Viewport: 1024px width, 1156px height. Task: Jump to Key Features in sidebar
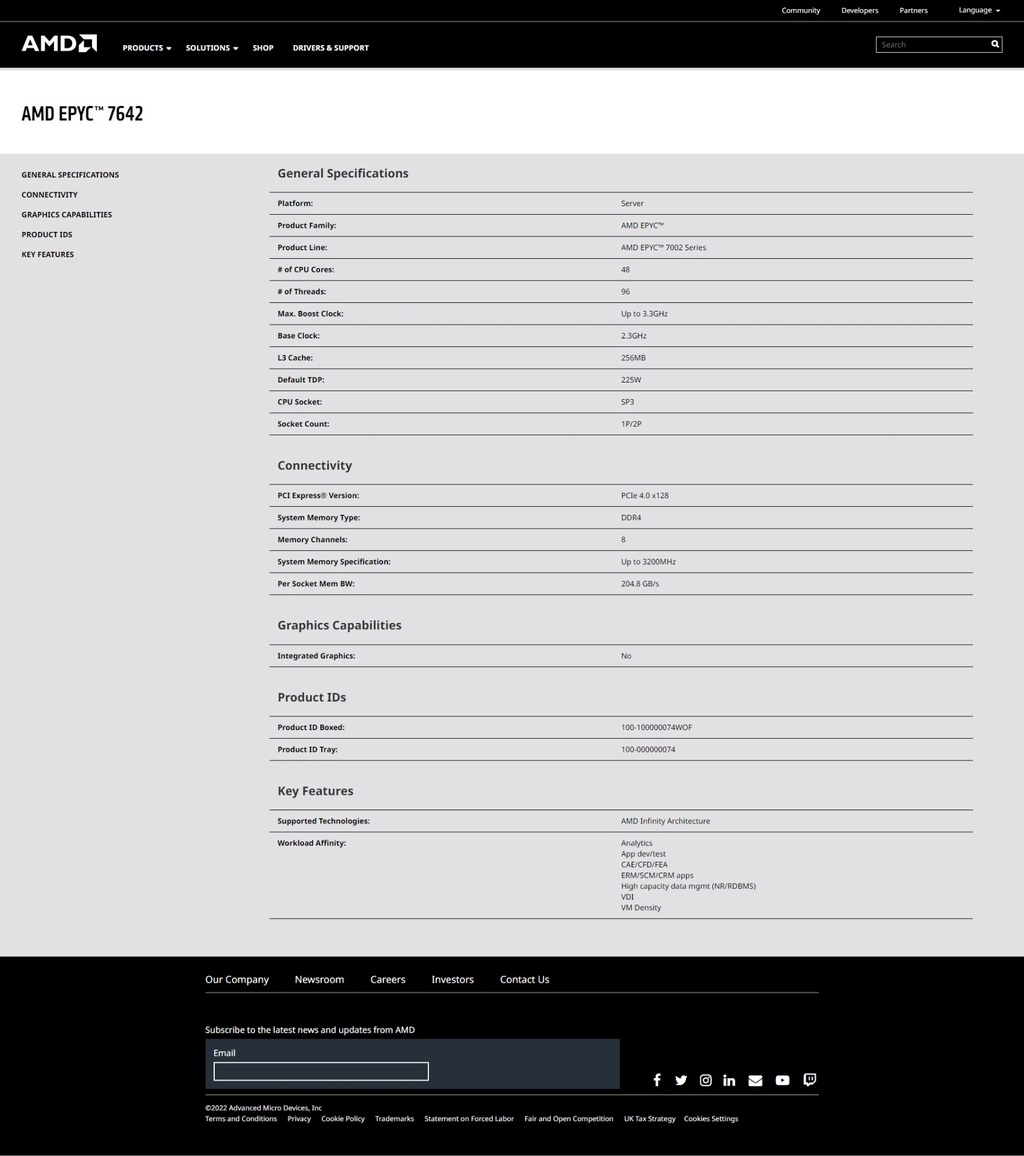point(47,254)
